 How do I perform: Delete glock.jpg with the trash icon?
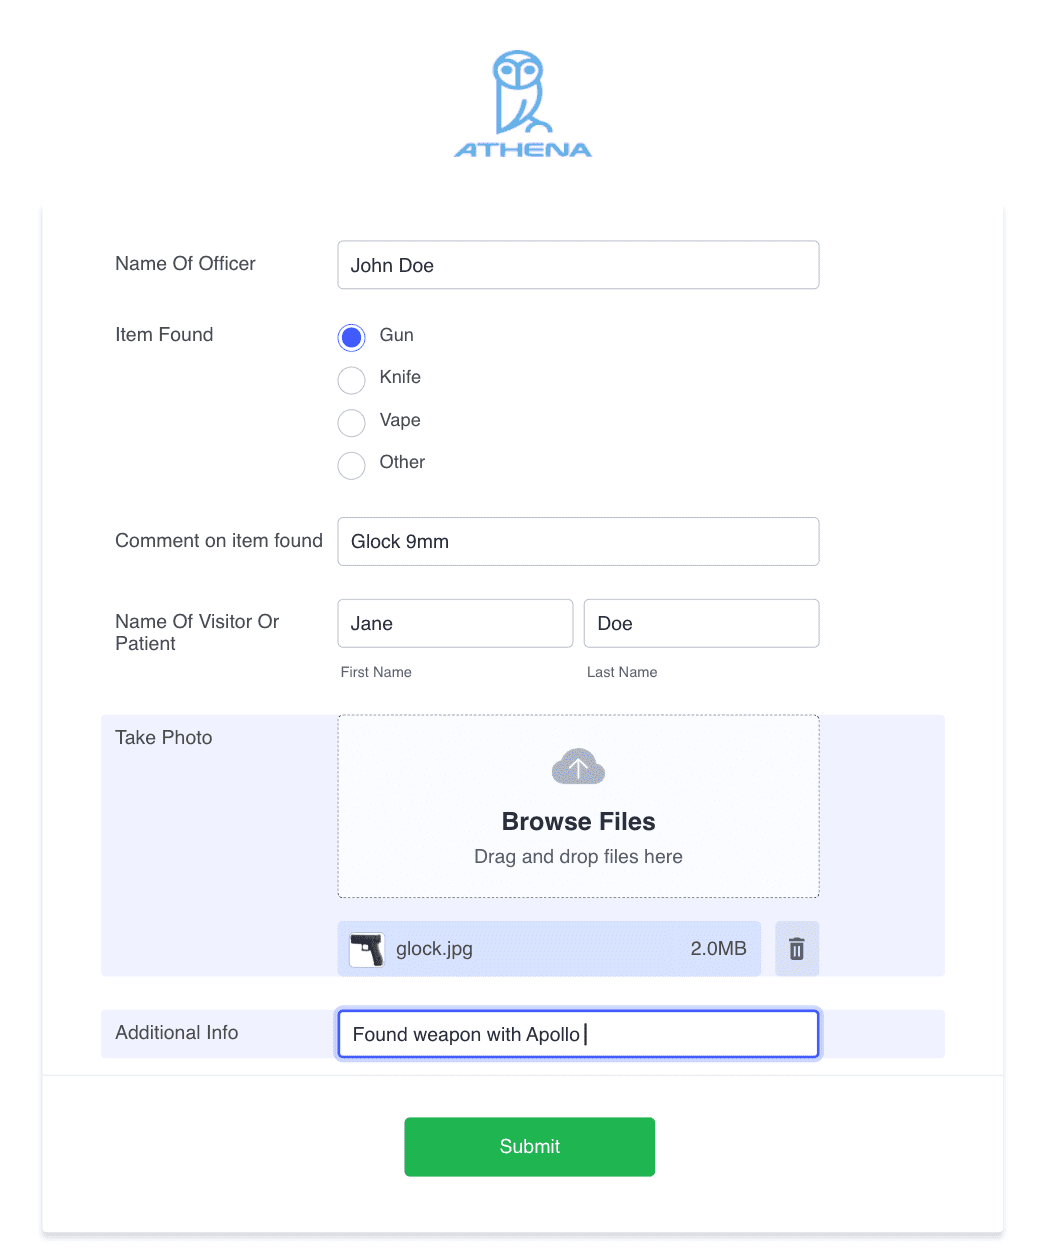797,948
